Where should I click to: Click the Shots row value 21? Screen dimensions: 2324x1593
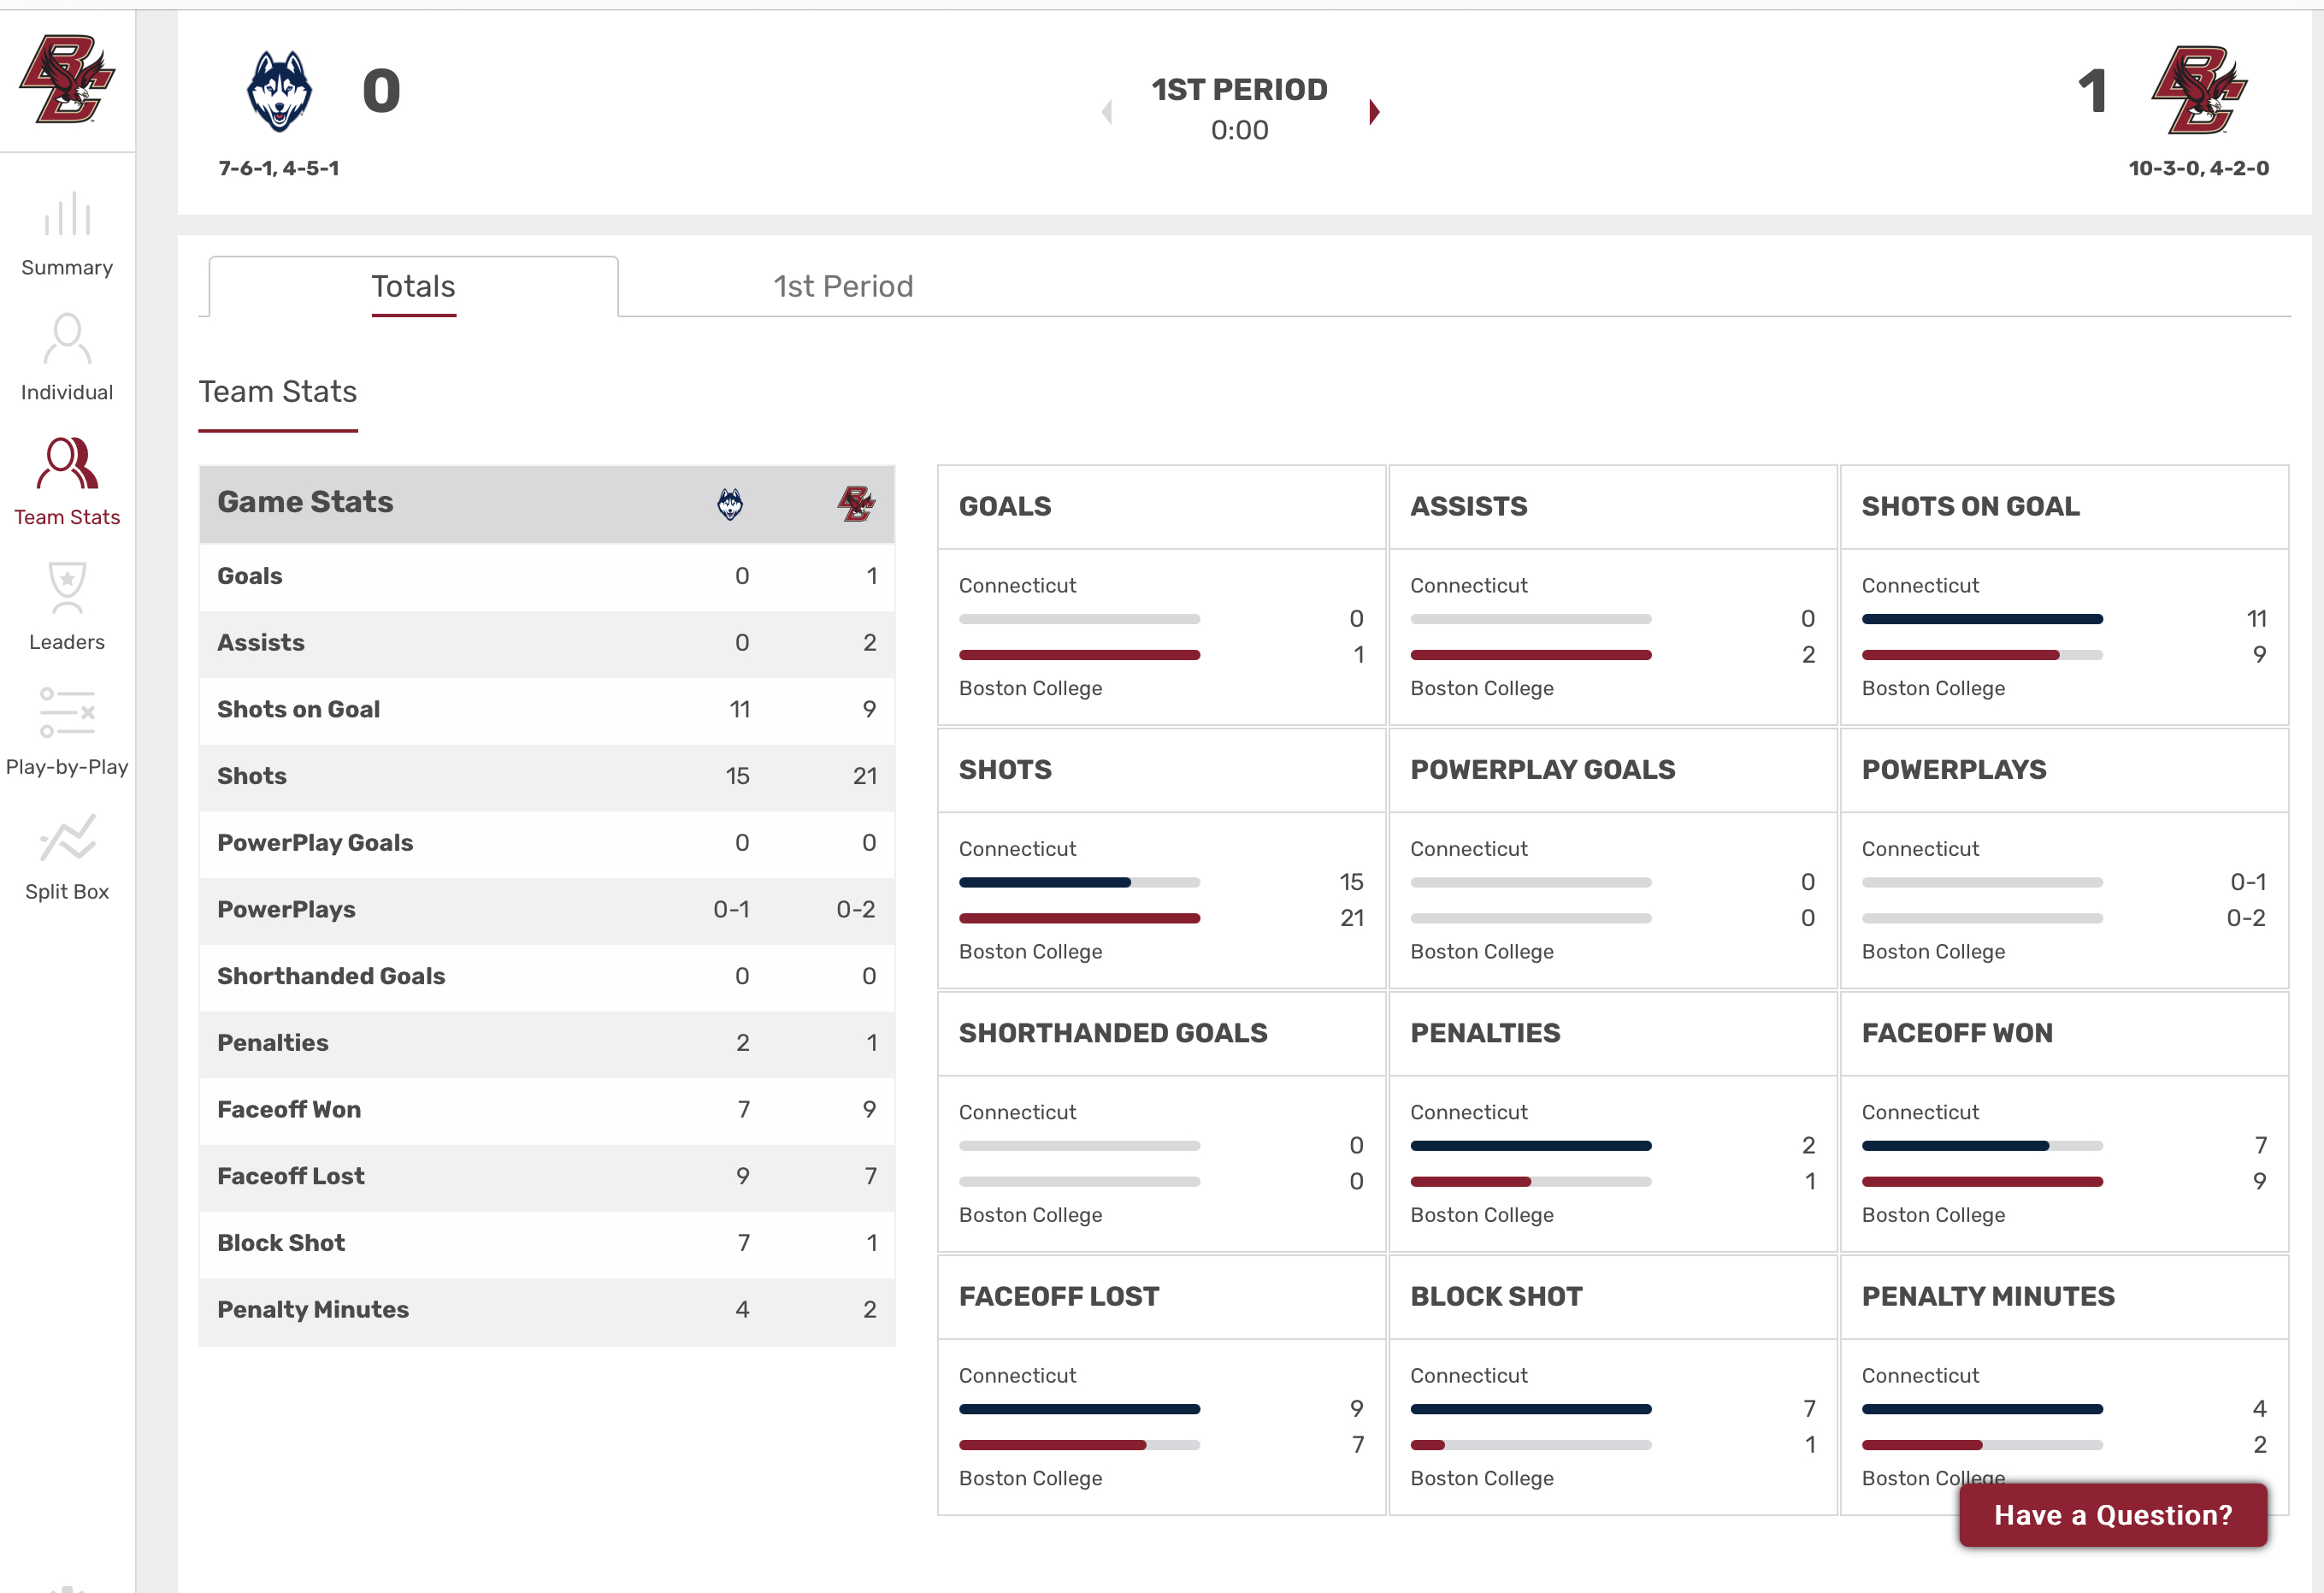pos(864,776)
